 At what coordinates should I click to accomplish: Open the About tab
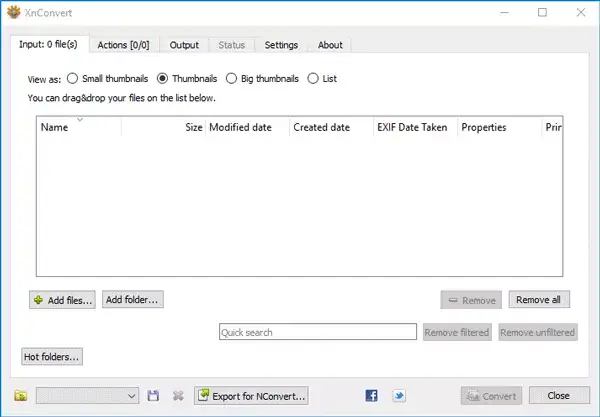[330, 45]
